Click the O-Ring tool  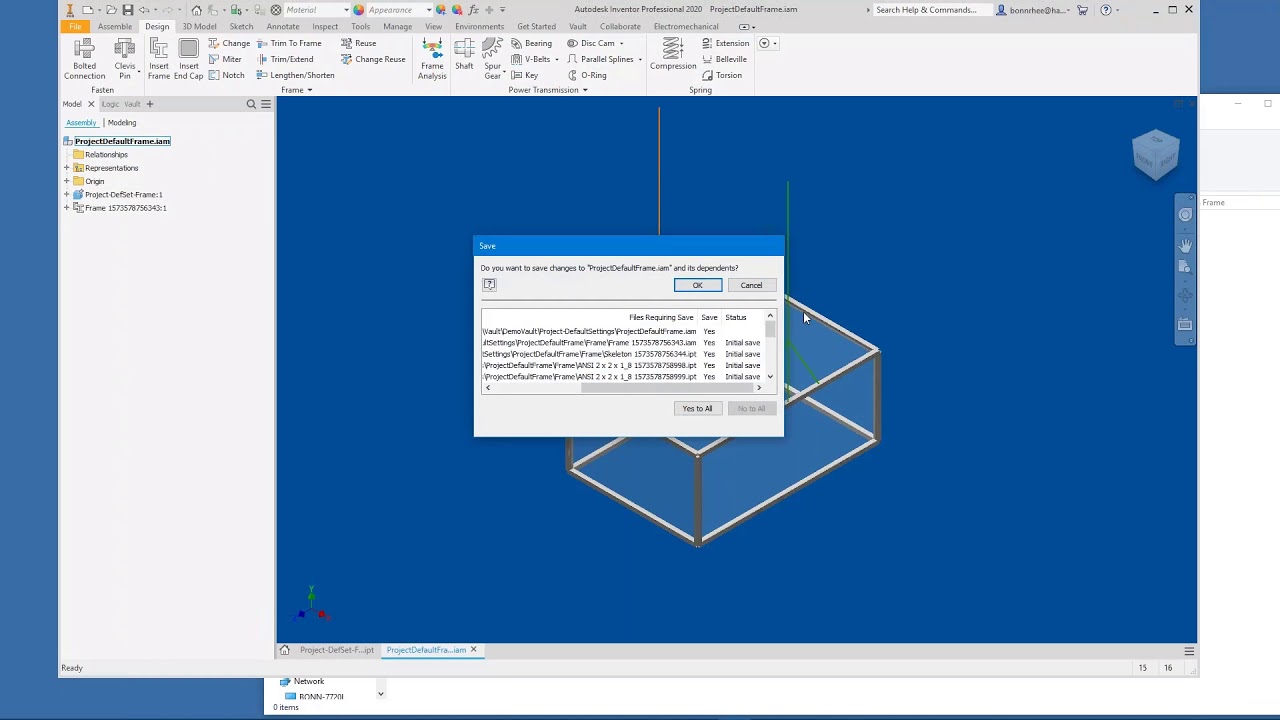(x=587, y=75)
